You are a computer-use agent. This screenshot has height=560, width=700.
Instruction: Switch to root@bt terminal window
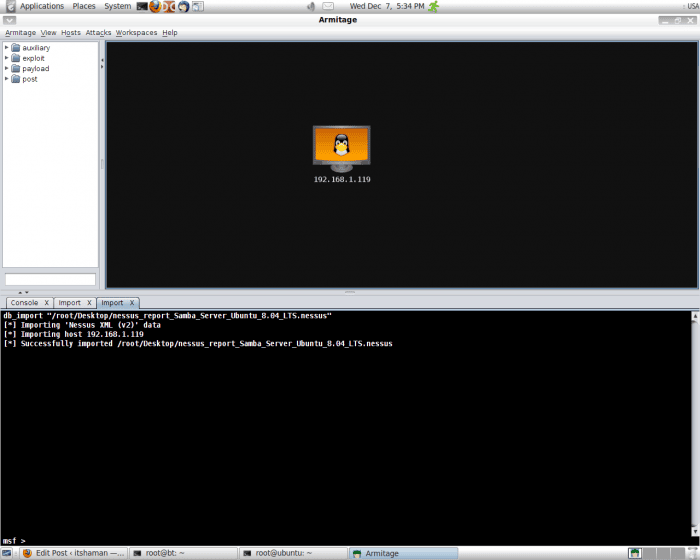(183, 553)
